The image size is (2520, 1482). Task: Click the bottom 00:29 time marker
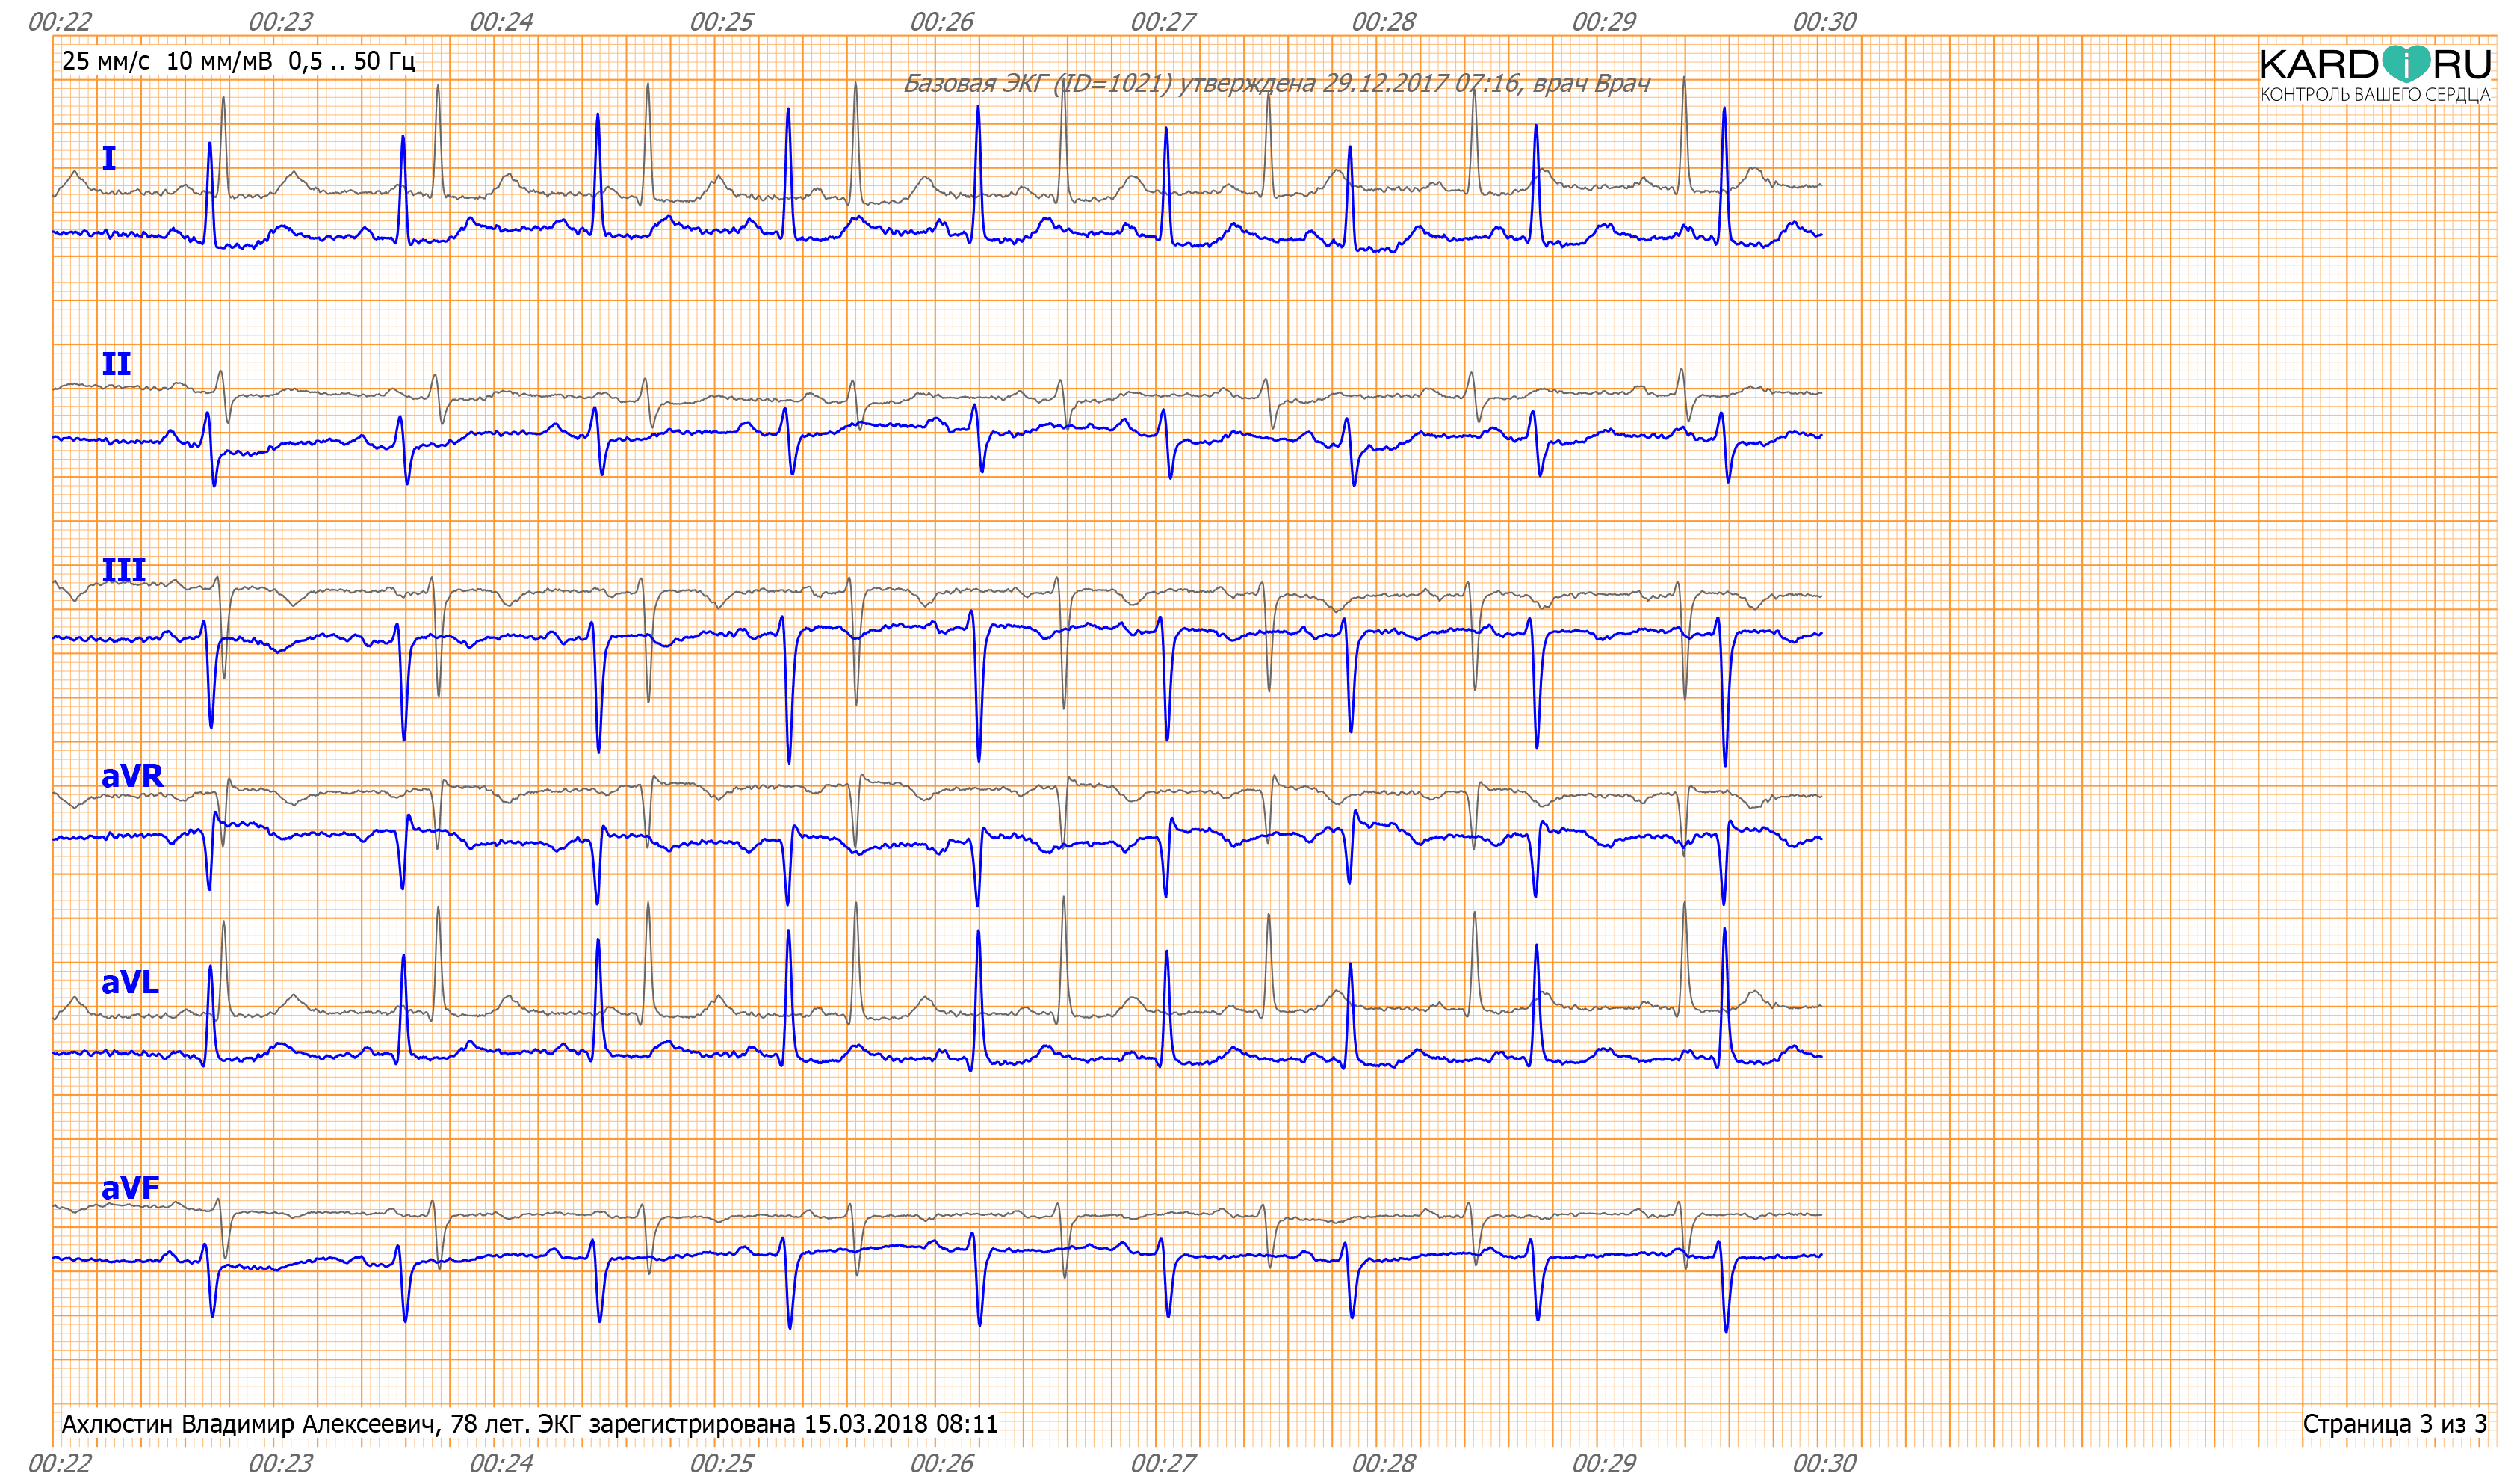pyautogui.click(x=1604, y=1463)
